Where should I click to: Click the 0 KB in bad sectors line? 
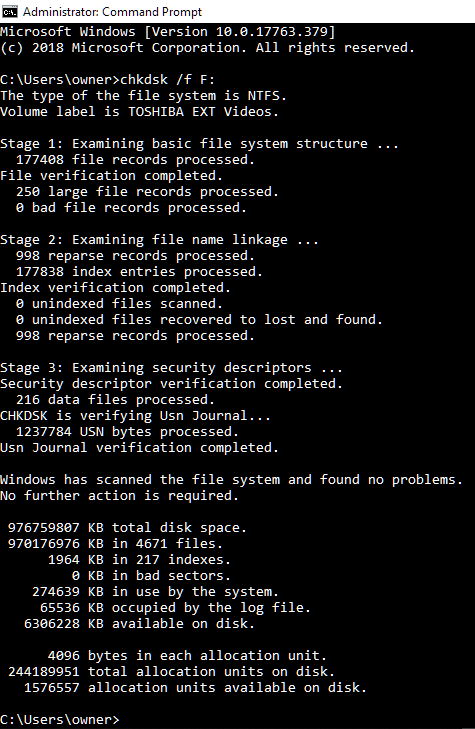pyautogui.click(x=152, y=576)
